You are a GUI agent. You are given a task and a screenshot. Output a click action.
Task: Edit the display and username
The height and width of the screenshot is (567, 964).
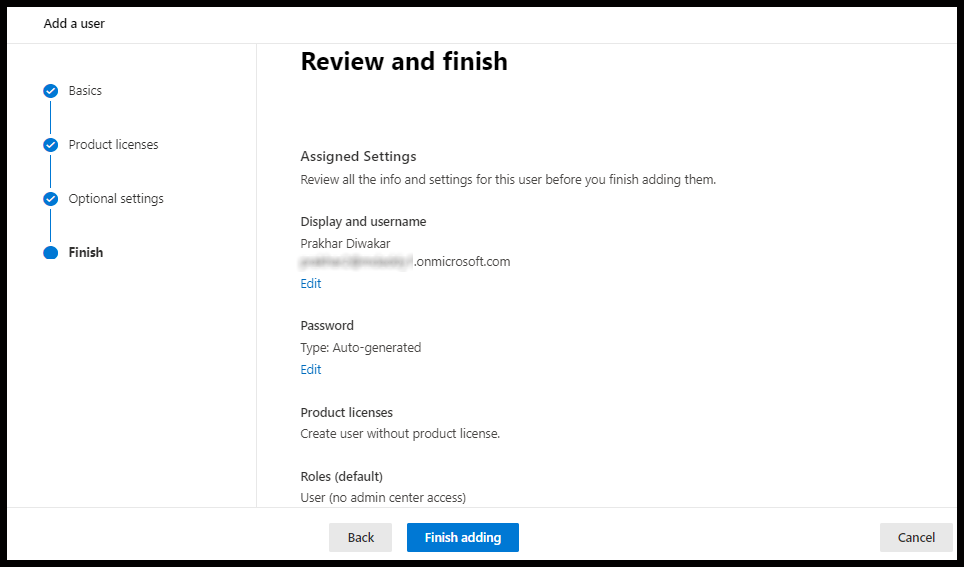pyautogui.click(x=311, y=284)
